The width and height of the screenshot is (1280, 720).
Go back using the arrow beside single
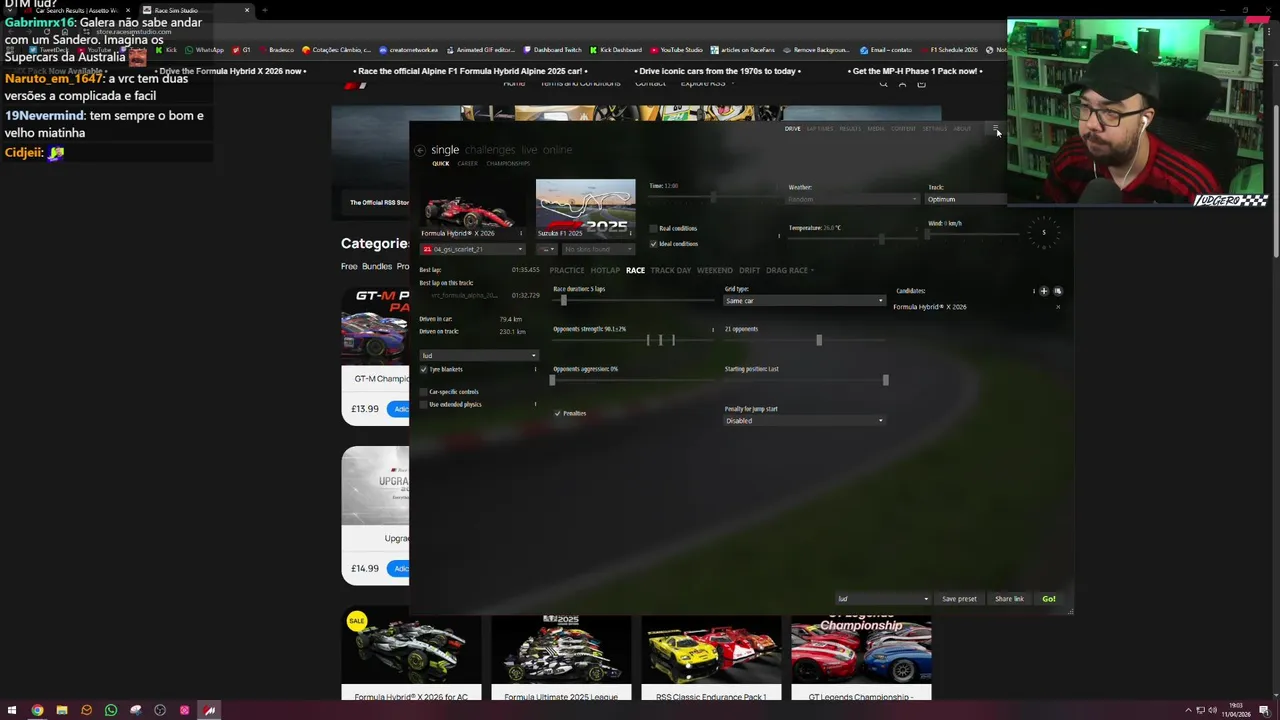tap(420, 150)
